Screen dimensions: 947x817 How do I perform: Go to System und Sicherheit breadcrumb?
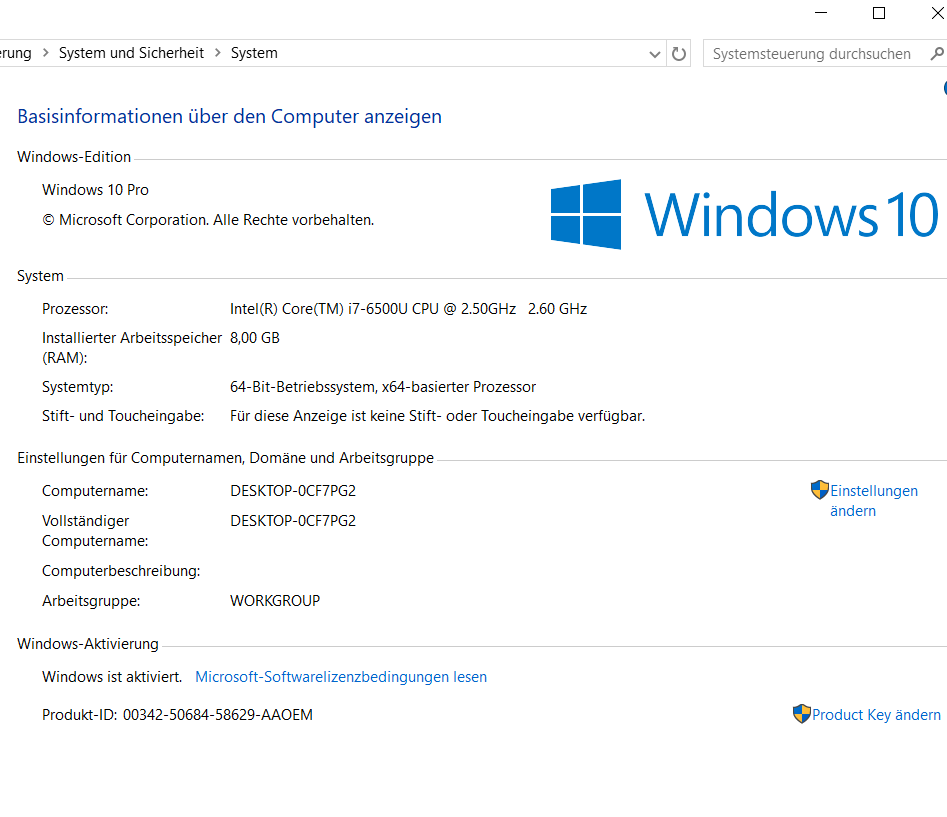(x=131, y=53)
